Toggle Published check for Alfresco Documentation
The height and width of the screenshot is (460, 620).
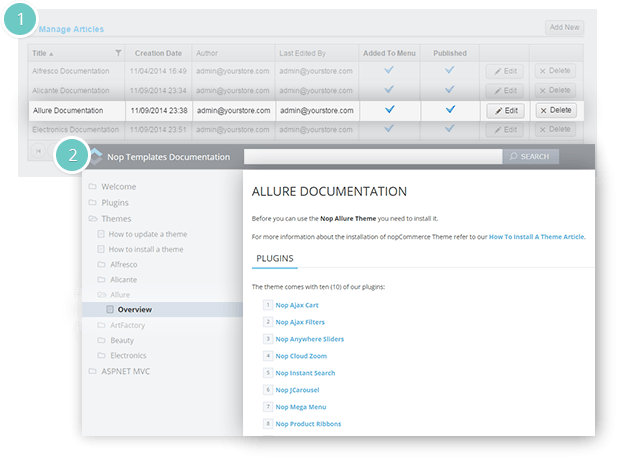[450, 70]
